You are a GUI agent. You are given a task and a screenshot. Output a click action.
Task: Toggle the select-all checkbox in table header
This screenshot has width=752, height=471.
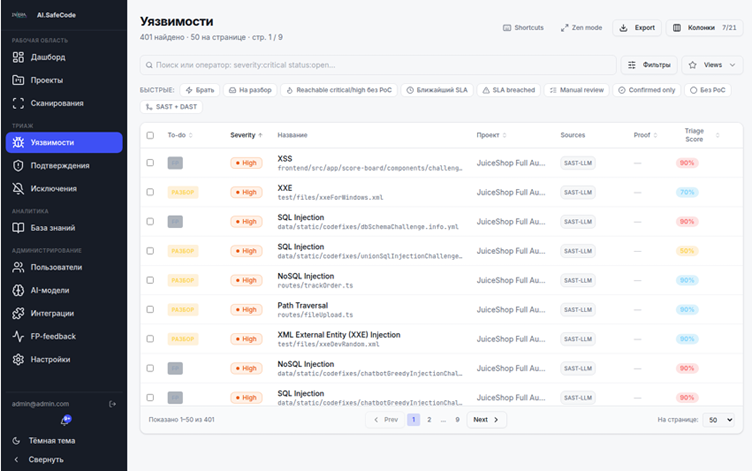tap(150, 135)
